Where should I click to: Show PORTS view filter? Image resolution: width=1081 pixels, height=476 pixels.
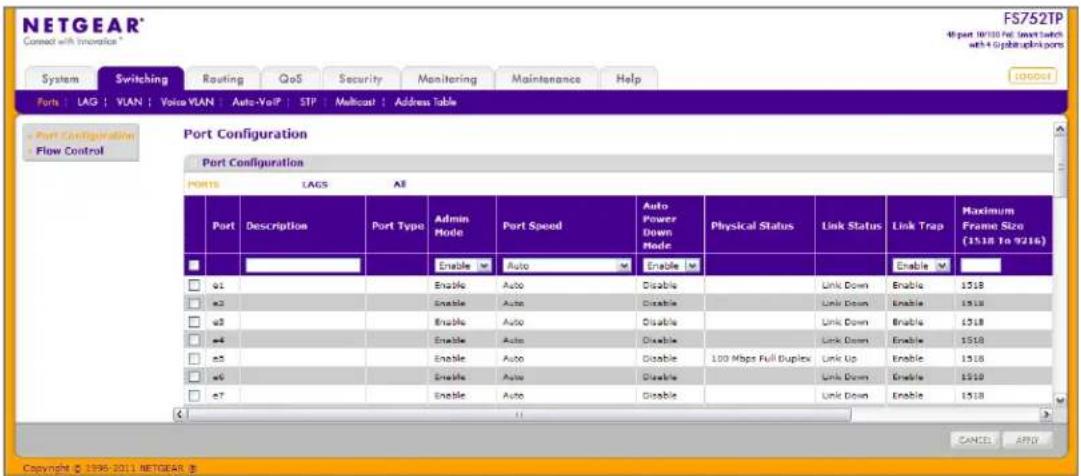click(x=203, y=184)
